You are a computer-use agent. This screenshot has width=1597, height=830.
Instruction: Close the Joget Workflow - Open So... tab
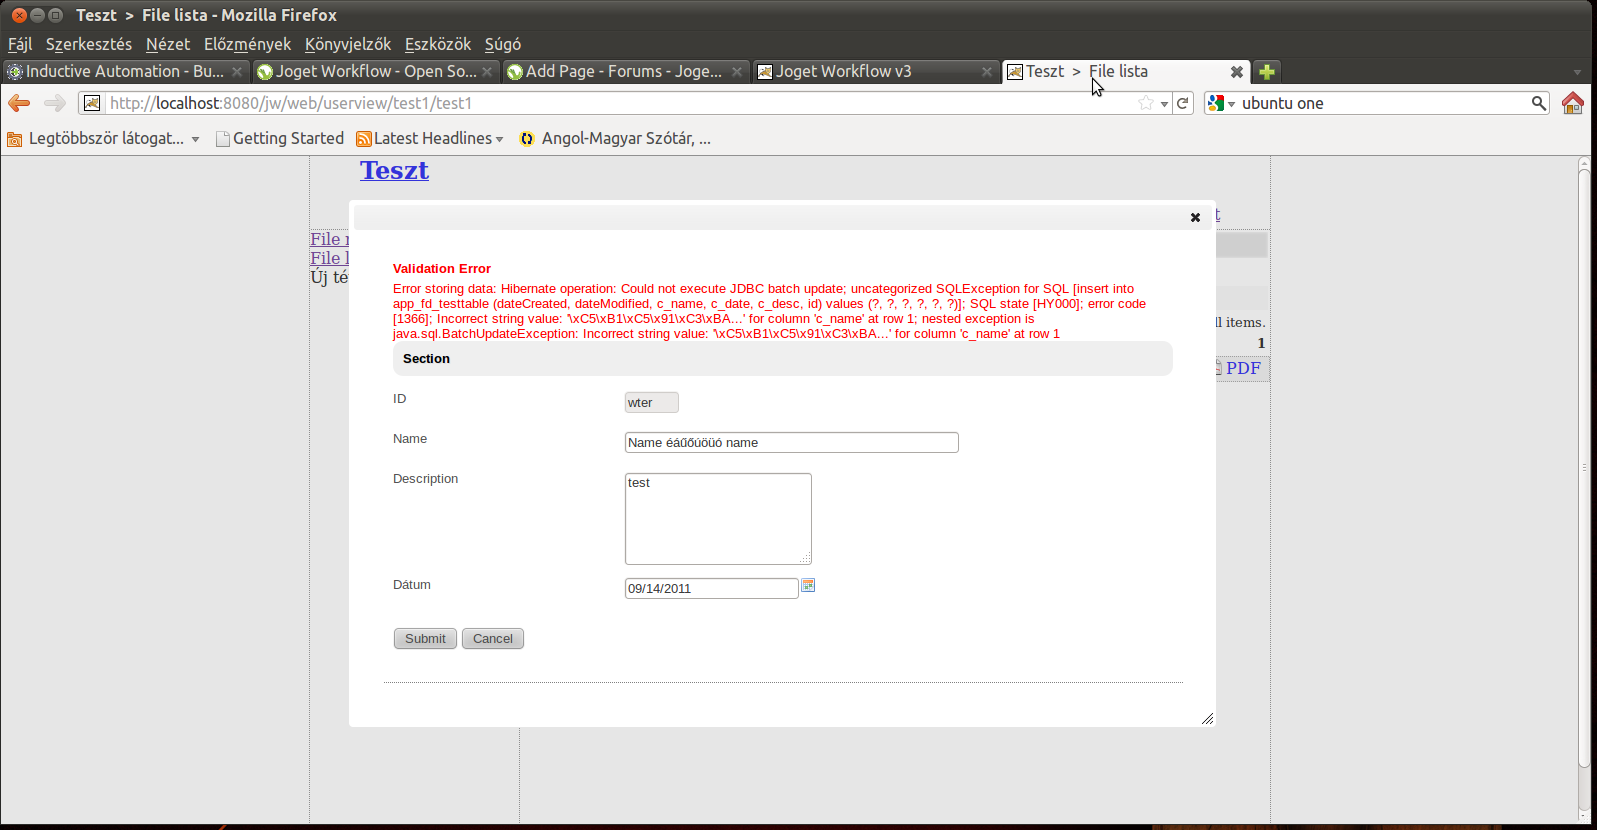[487, 72]
